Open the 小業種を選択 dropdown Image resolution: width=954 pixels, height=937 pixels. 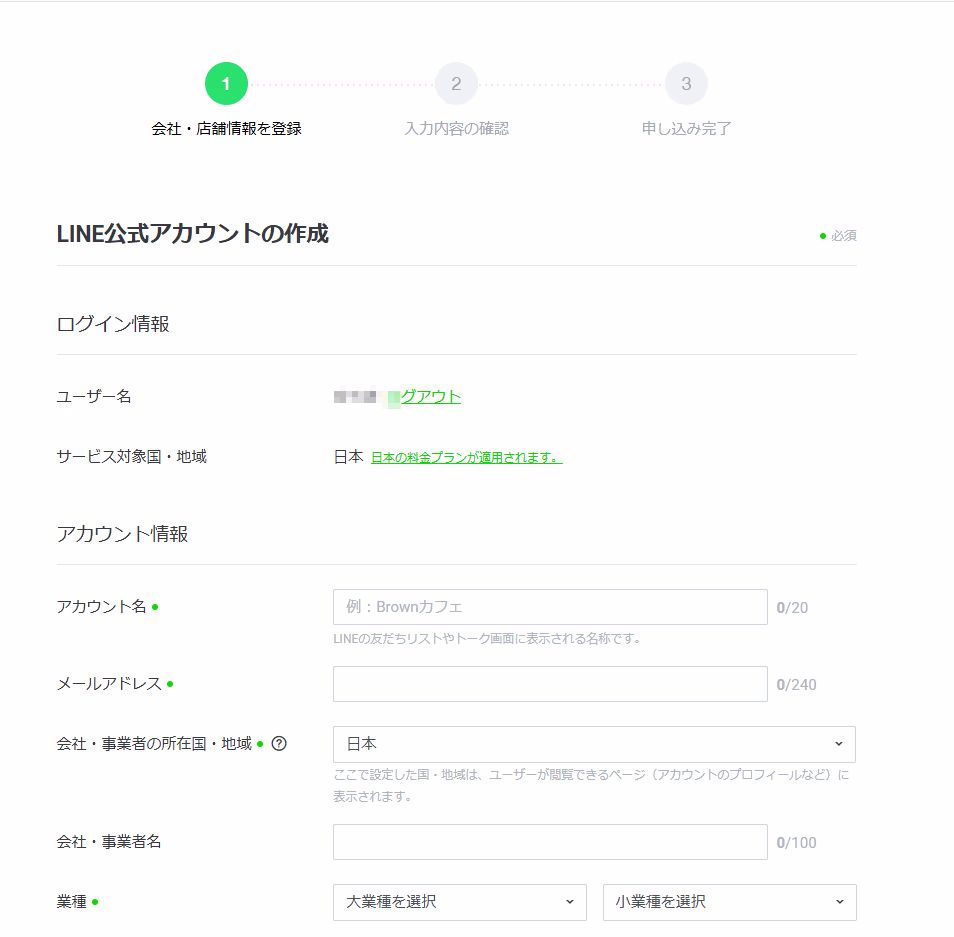[x=729, y=902]
